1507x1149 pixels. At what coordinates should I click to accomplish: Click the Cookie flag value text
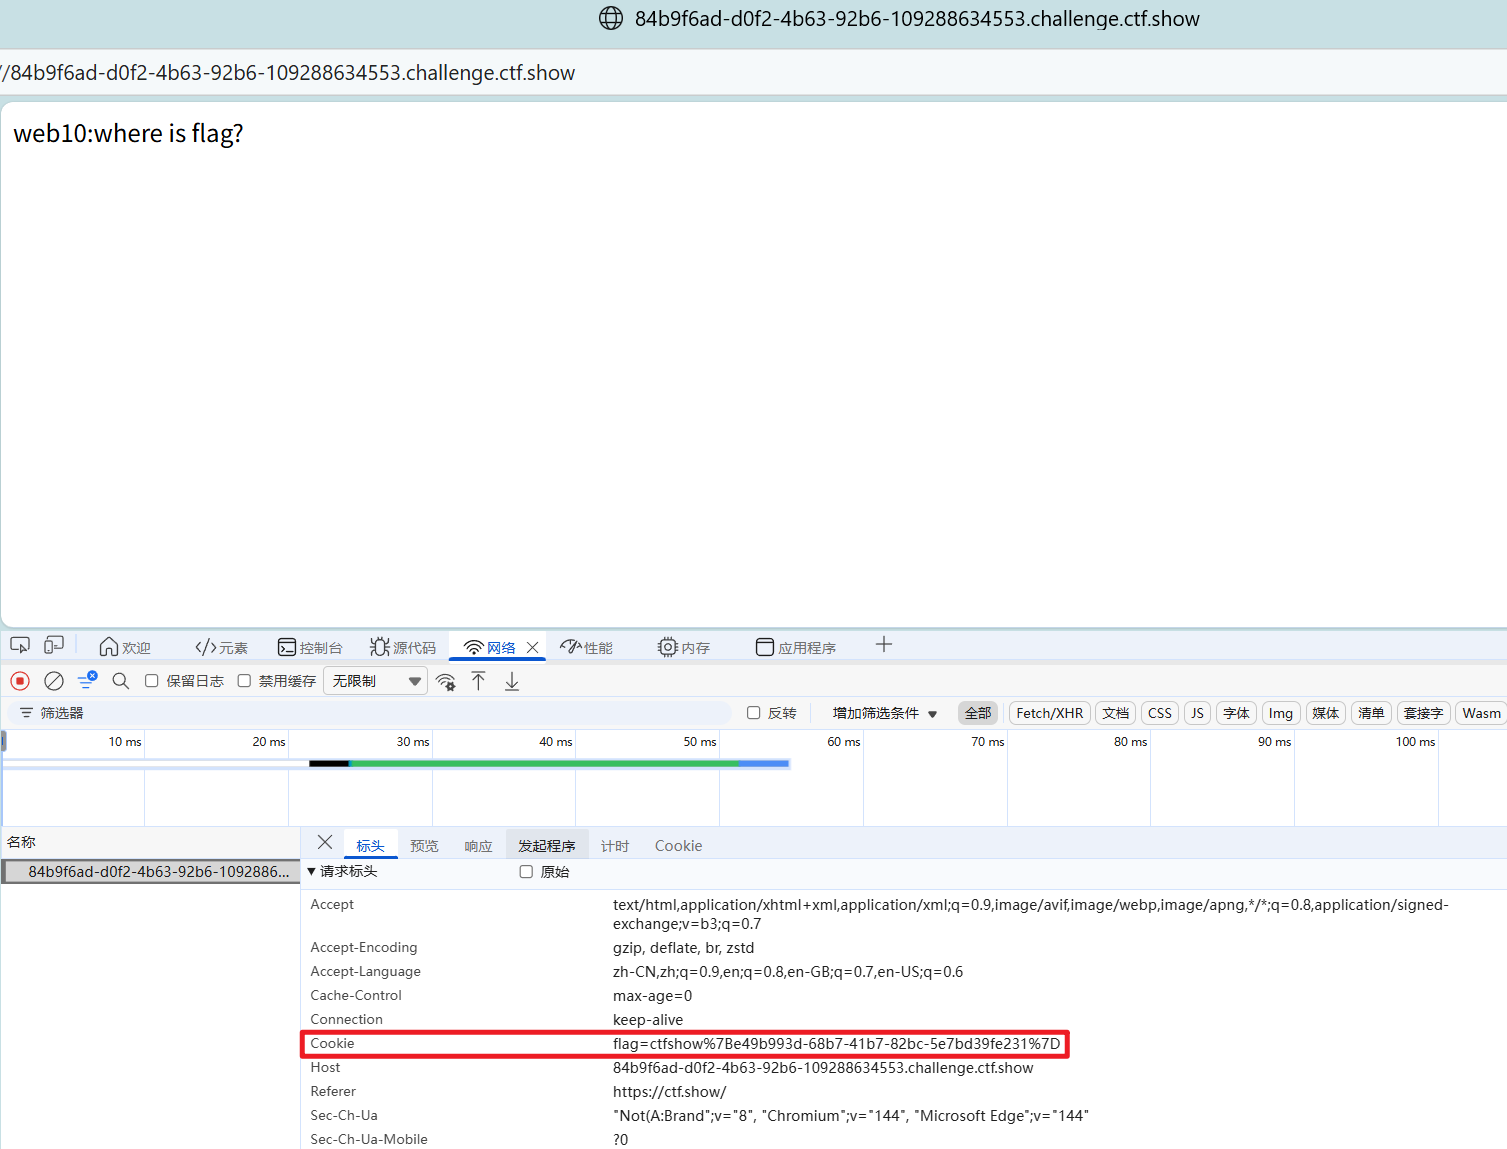pyautogui.click(x=837, y=1044)
